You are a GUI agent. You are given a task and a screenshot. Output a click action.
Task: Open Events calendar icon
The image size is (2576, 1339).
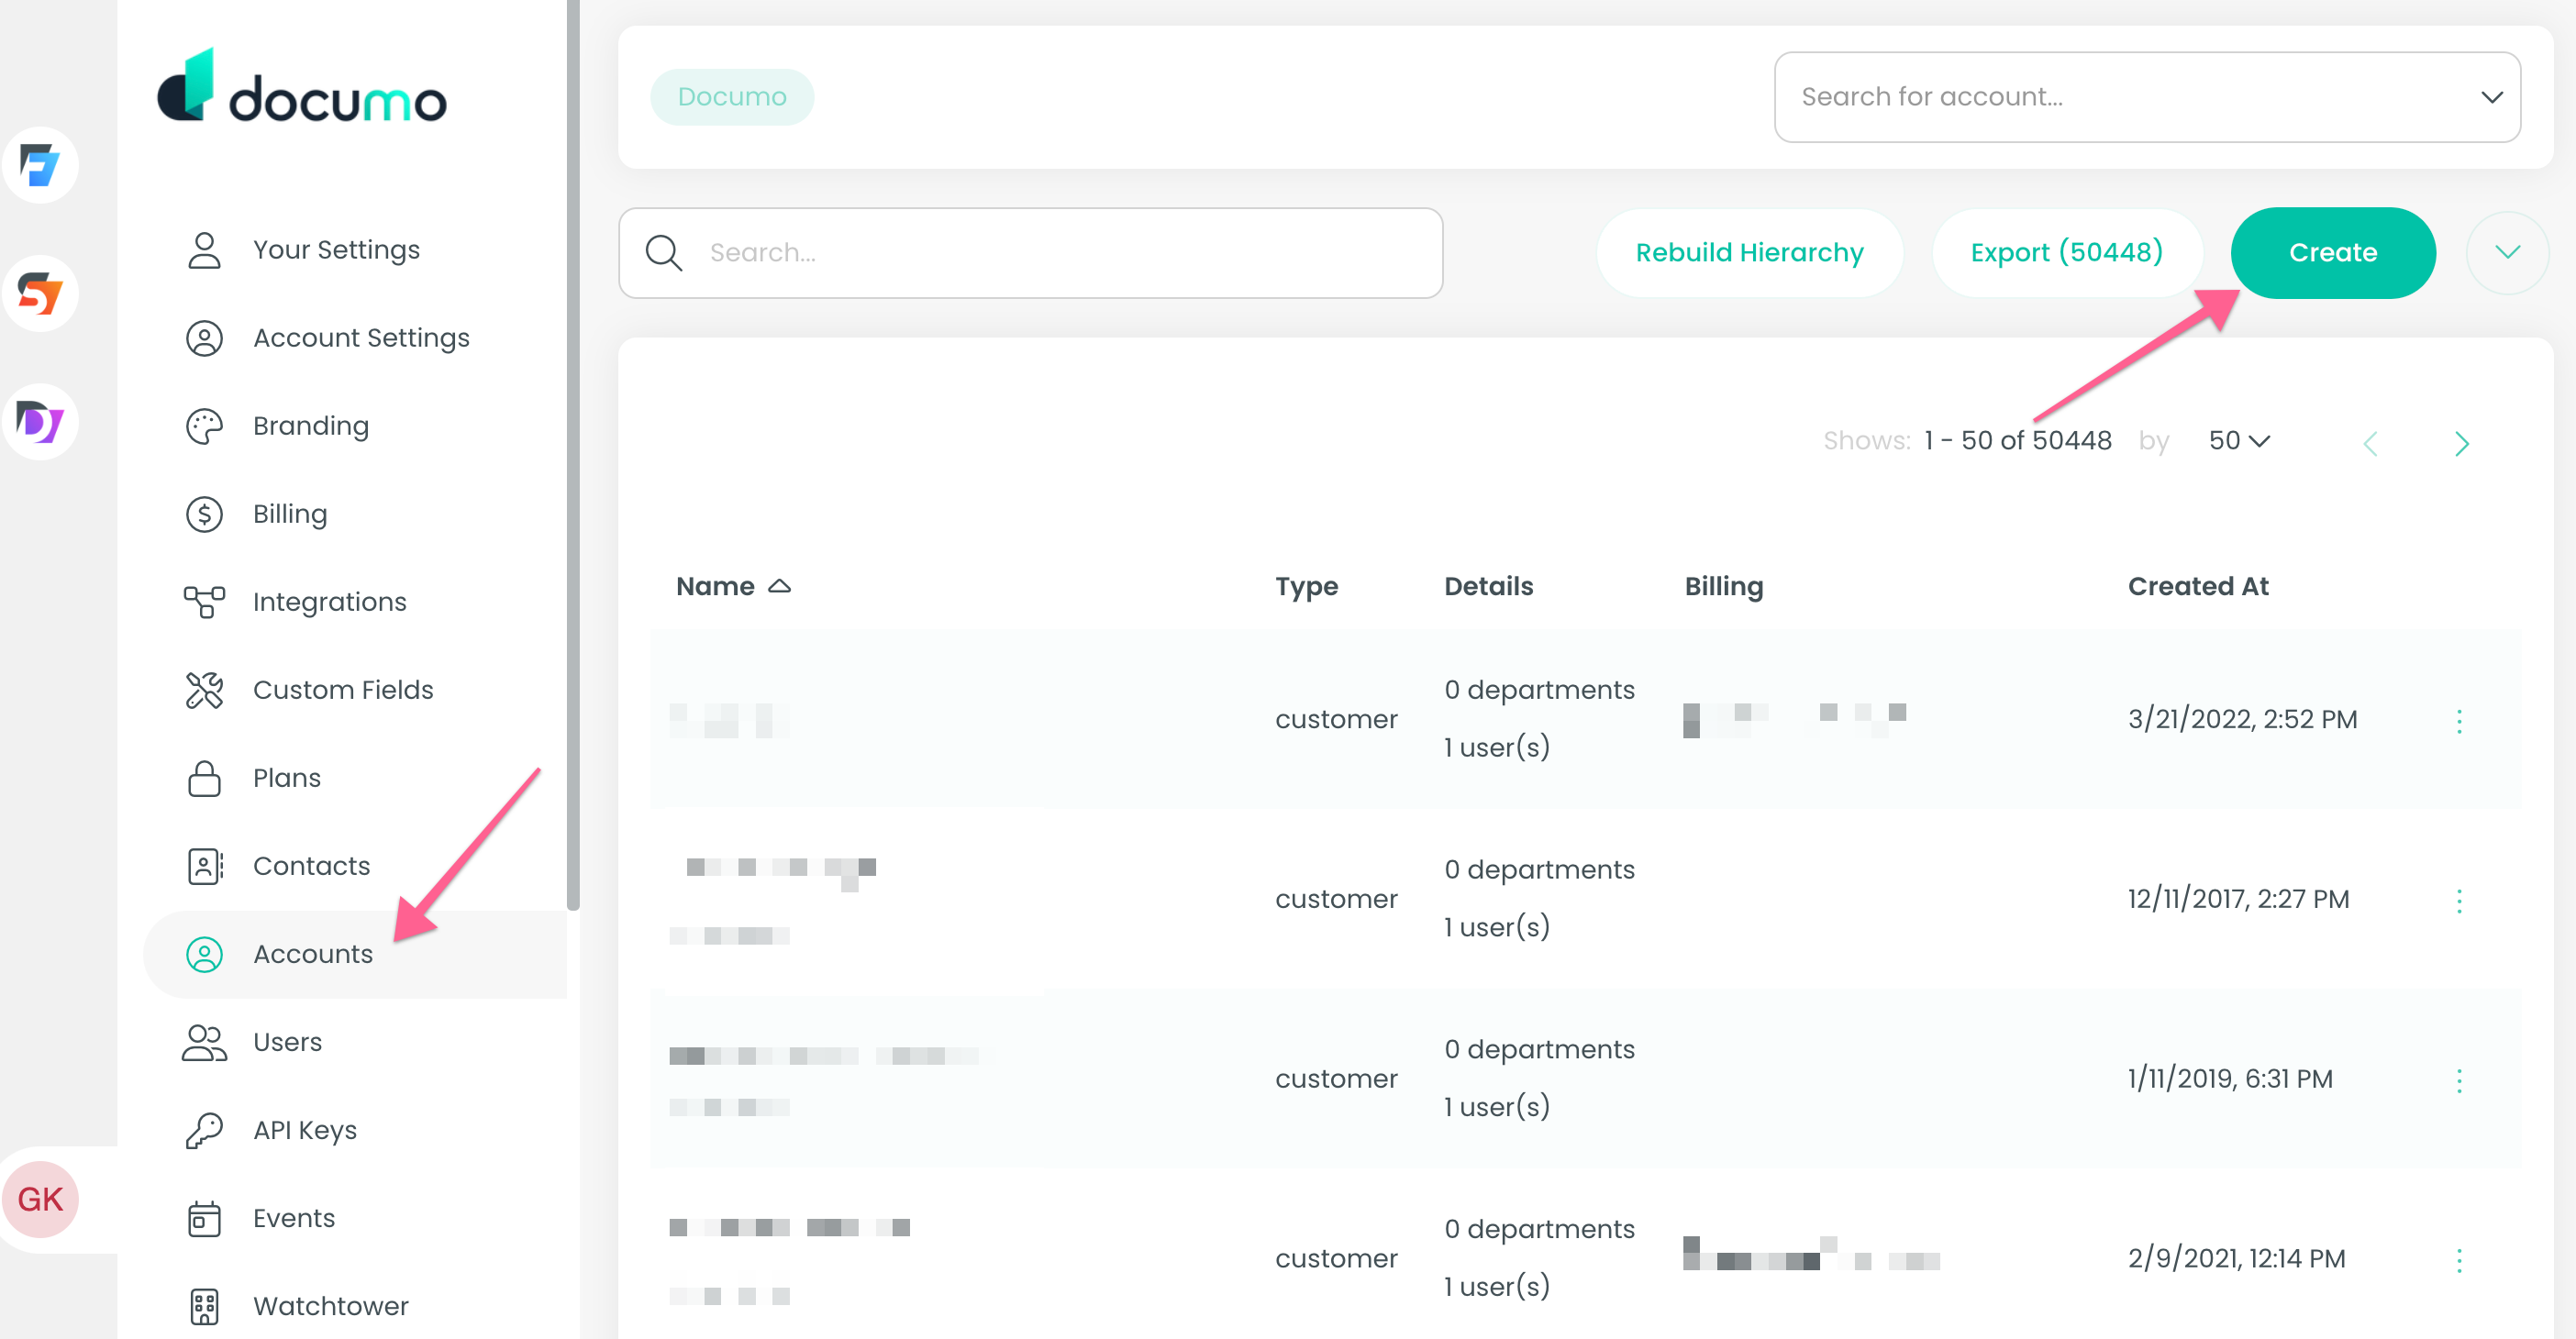coord(205,1217)
